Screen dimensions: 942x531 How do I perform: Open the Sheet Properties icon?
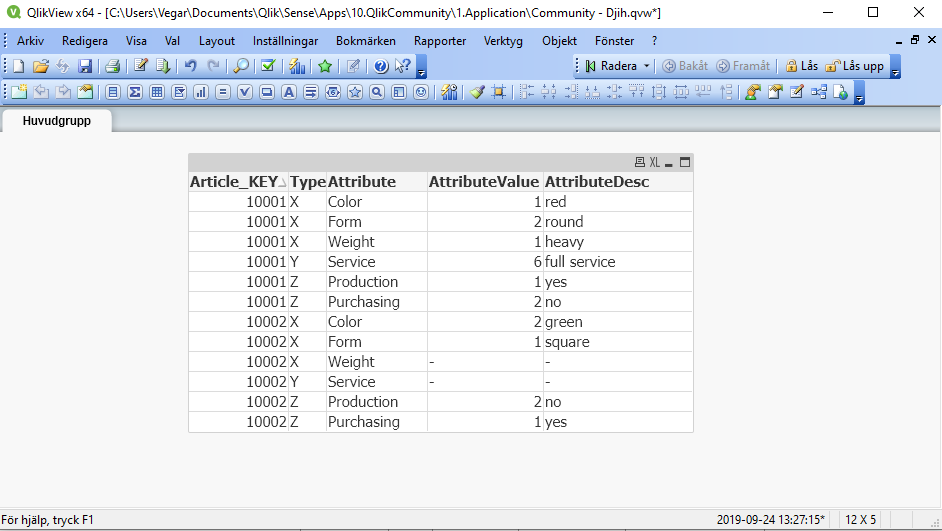(85, 92)
